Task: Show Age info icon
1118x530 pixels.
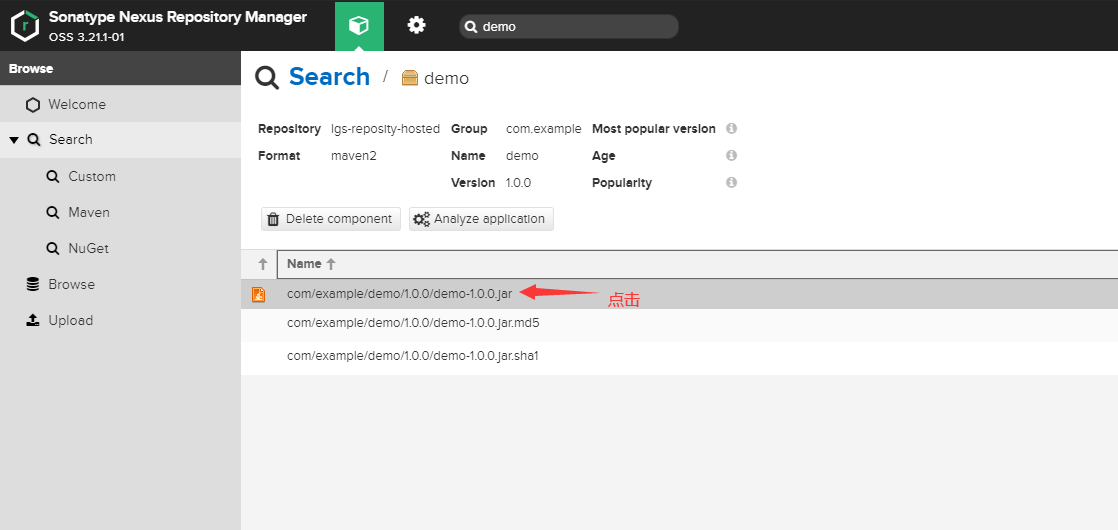Action: click(x=731, y=155)
